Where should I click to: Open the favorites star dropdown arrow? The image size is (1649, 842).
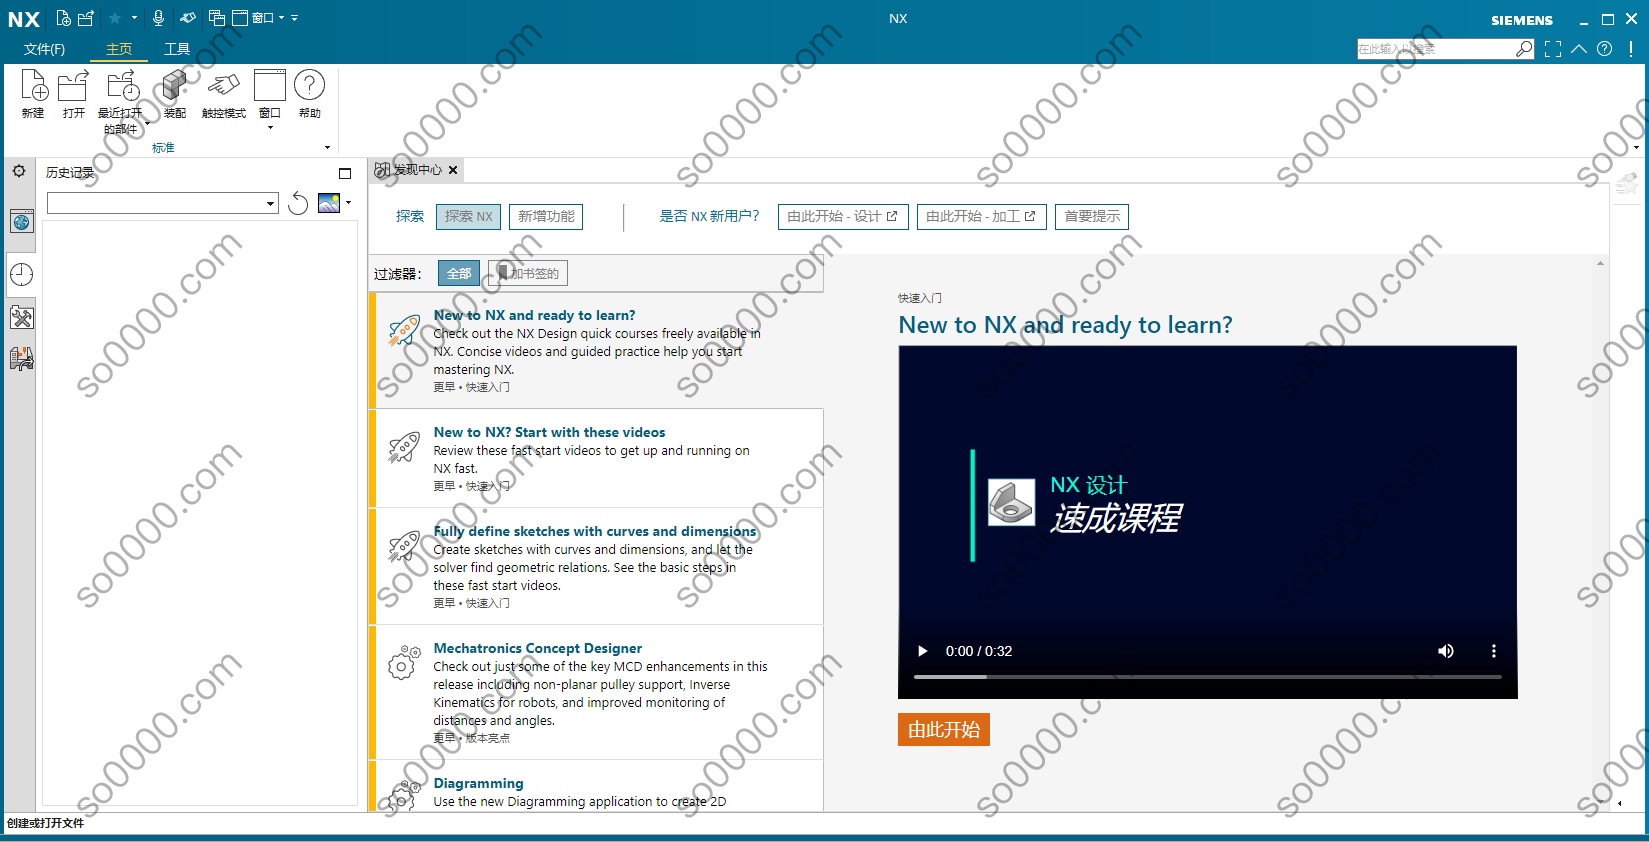pos(134,18)
